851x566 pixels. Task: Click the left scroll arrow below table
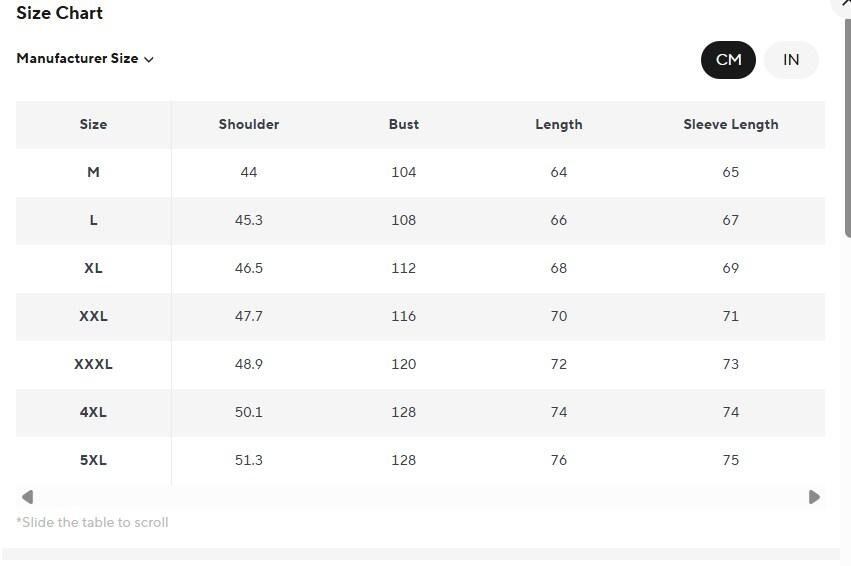pyautogui.click(x=27, y=497)
